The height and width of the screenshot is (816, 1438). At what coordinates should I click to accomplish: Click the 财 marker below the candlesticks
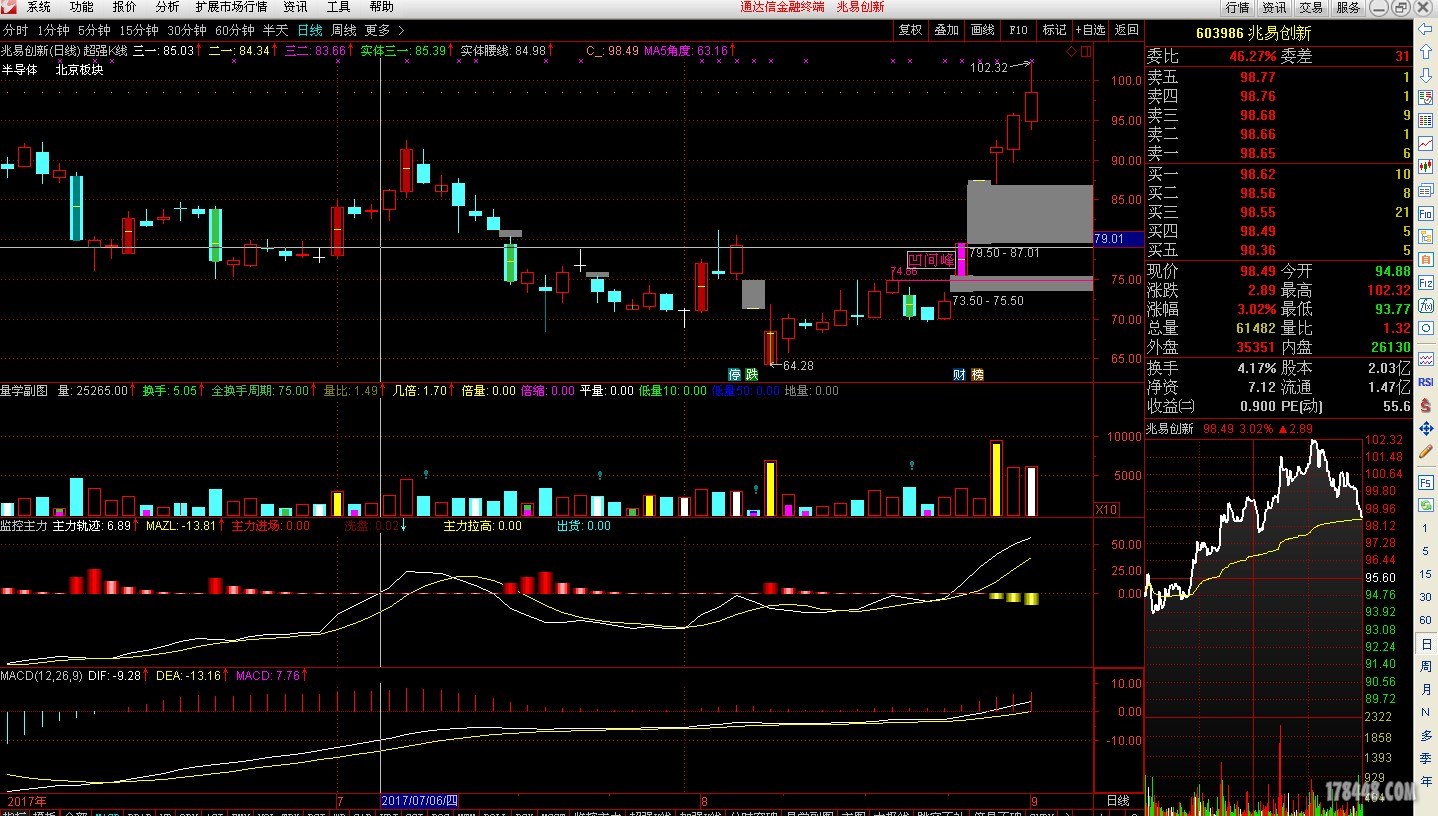coord(959,375)
